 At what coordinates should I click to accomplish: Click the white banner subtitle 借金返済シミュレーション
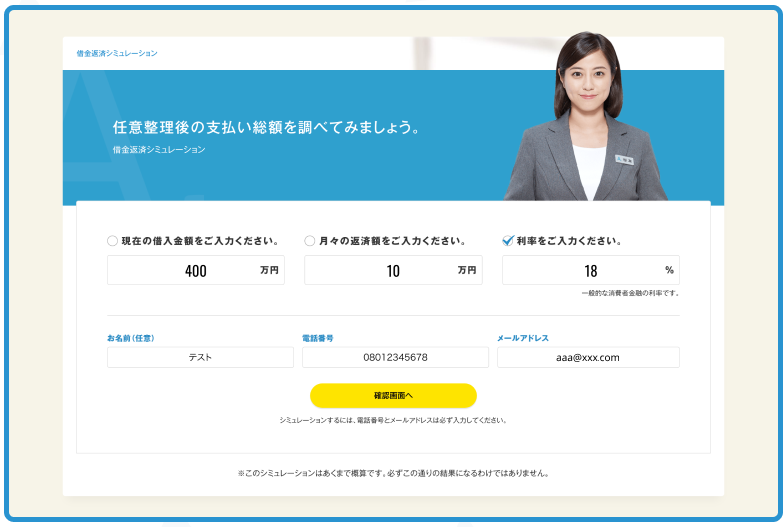[x=159, y=149]
